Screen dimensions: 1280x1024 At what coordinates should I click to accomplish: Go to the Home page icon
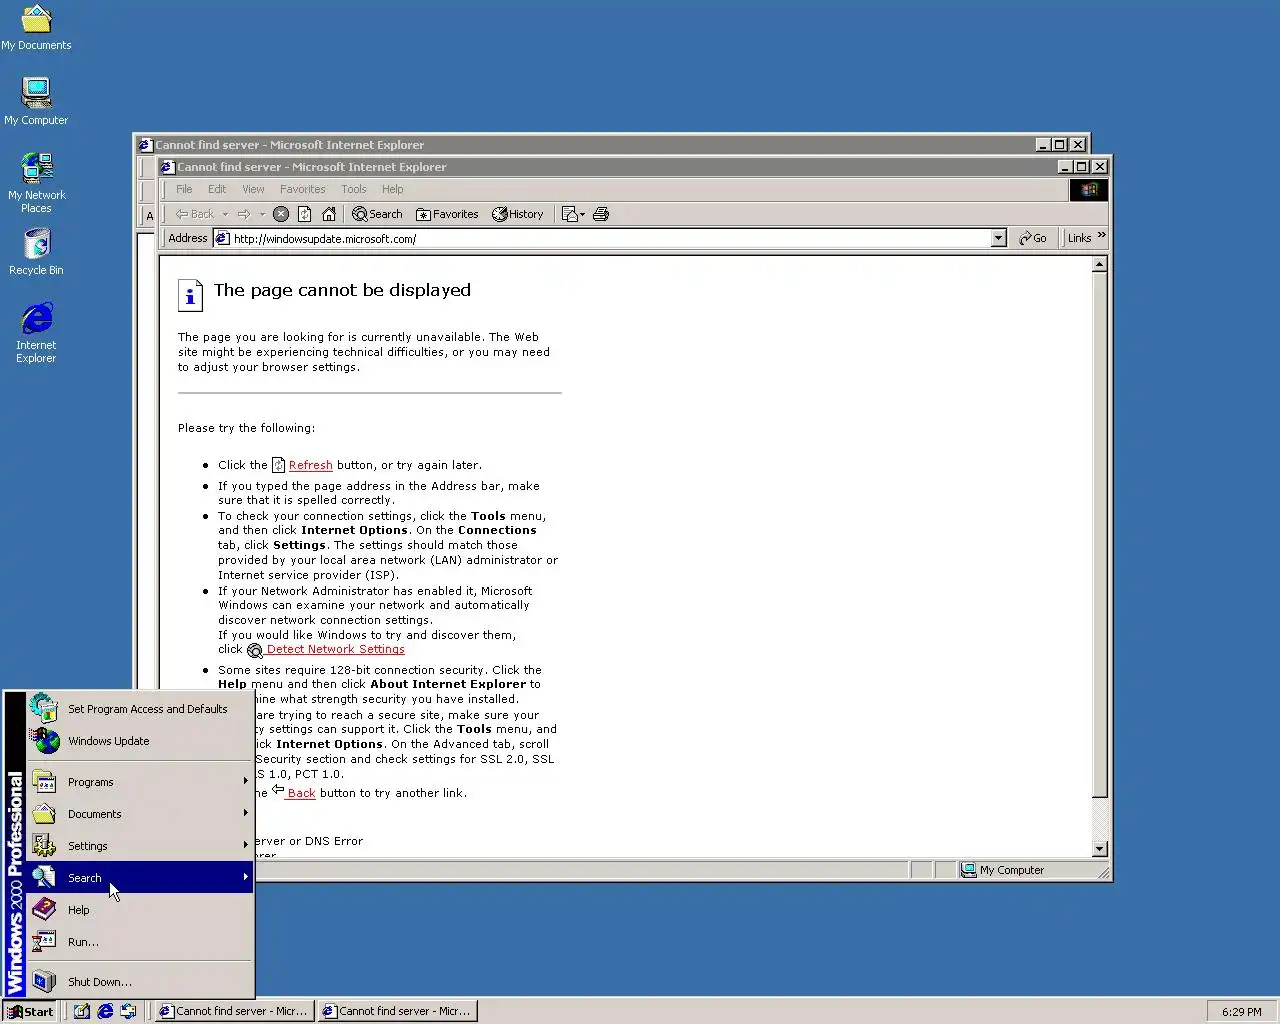click(x=329, y=214)
